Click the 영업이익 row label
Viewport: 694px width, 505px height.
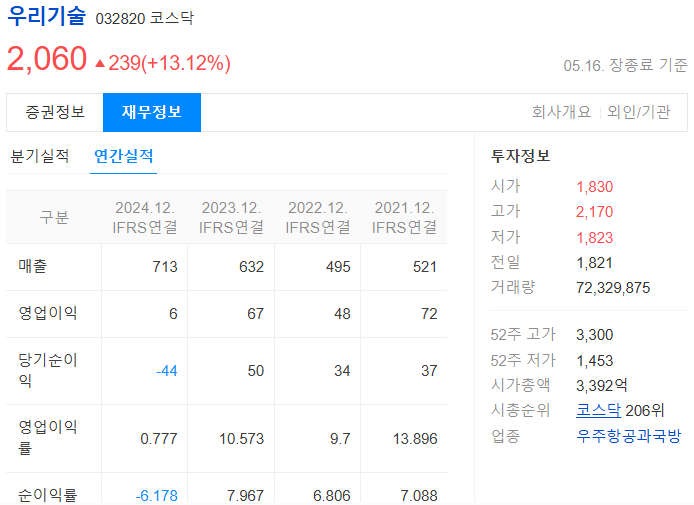point(48,313)
